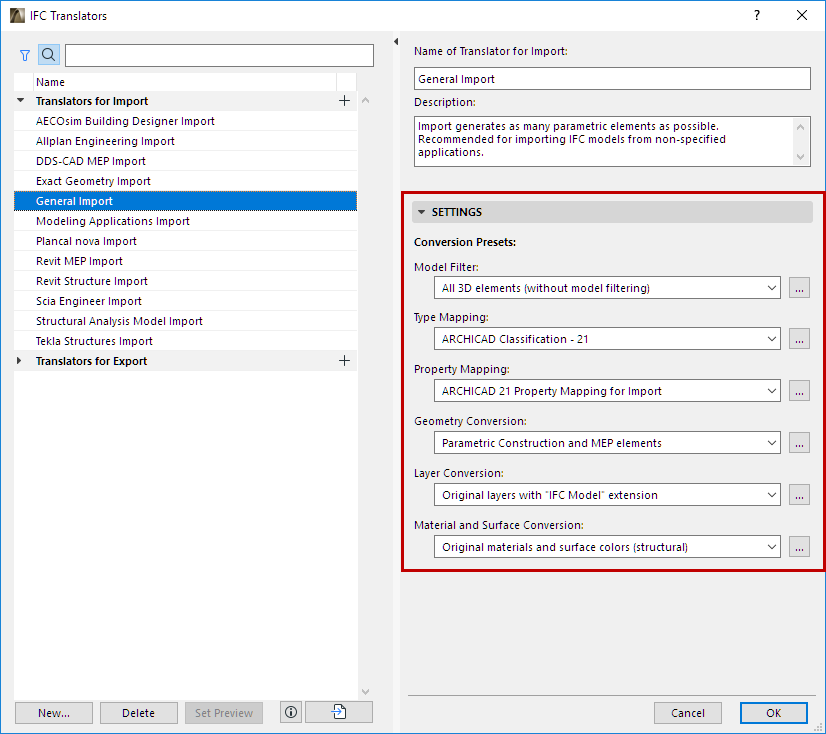Viewport: 826px width, 734px height.
Task: Select Tekla Structures Import
Action: coord(185,341)
